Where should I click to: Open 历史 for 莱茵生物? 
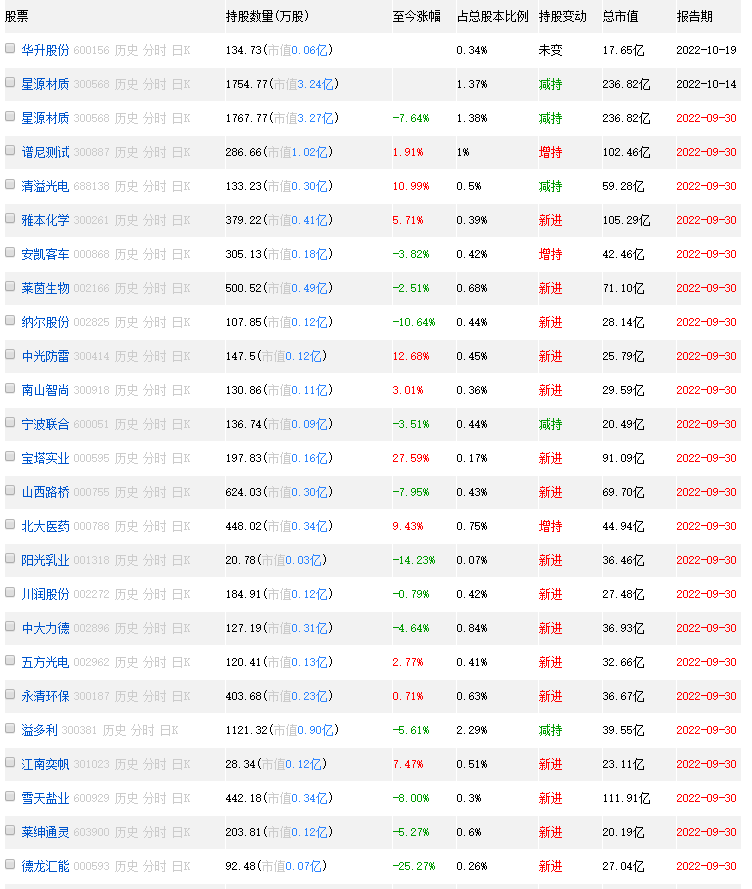click(126, 289)
